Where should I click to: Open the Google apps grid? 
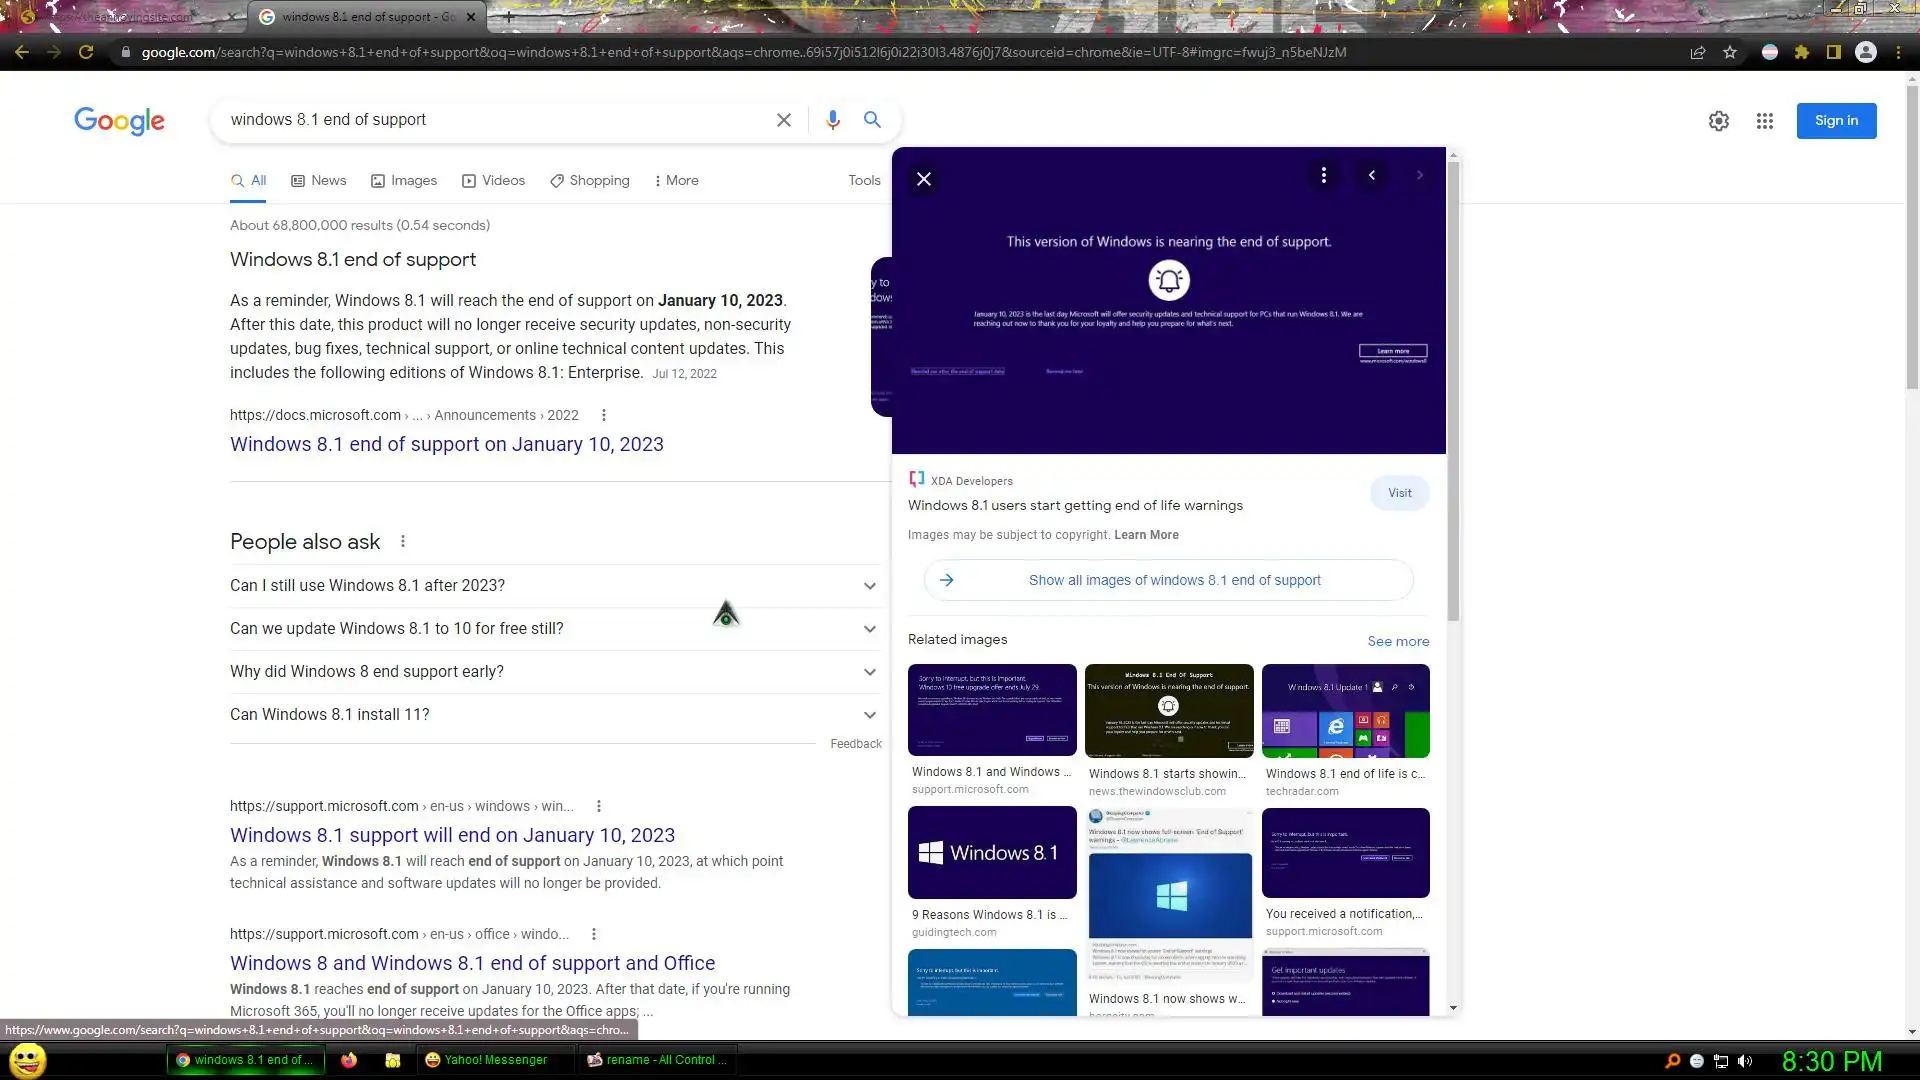coord(1765,121)
